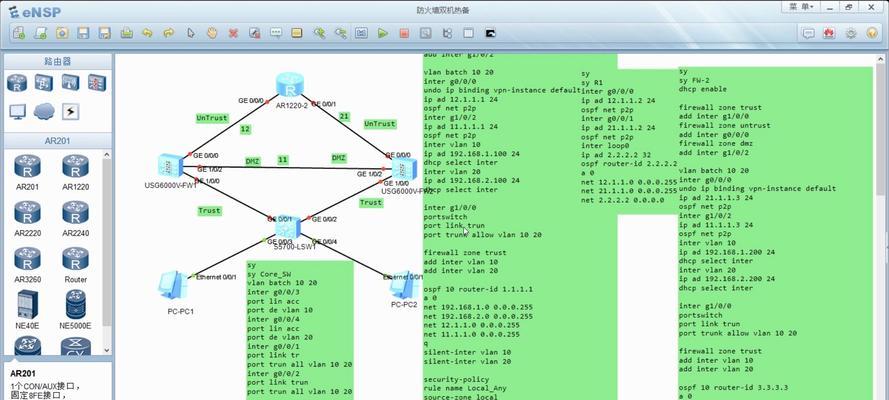Click the zoom out toolbar icon
Screen dimensions: 889x400
tap(340, 33)
